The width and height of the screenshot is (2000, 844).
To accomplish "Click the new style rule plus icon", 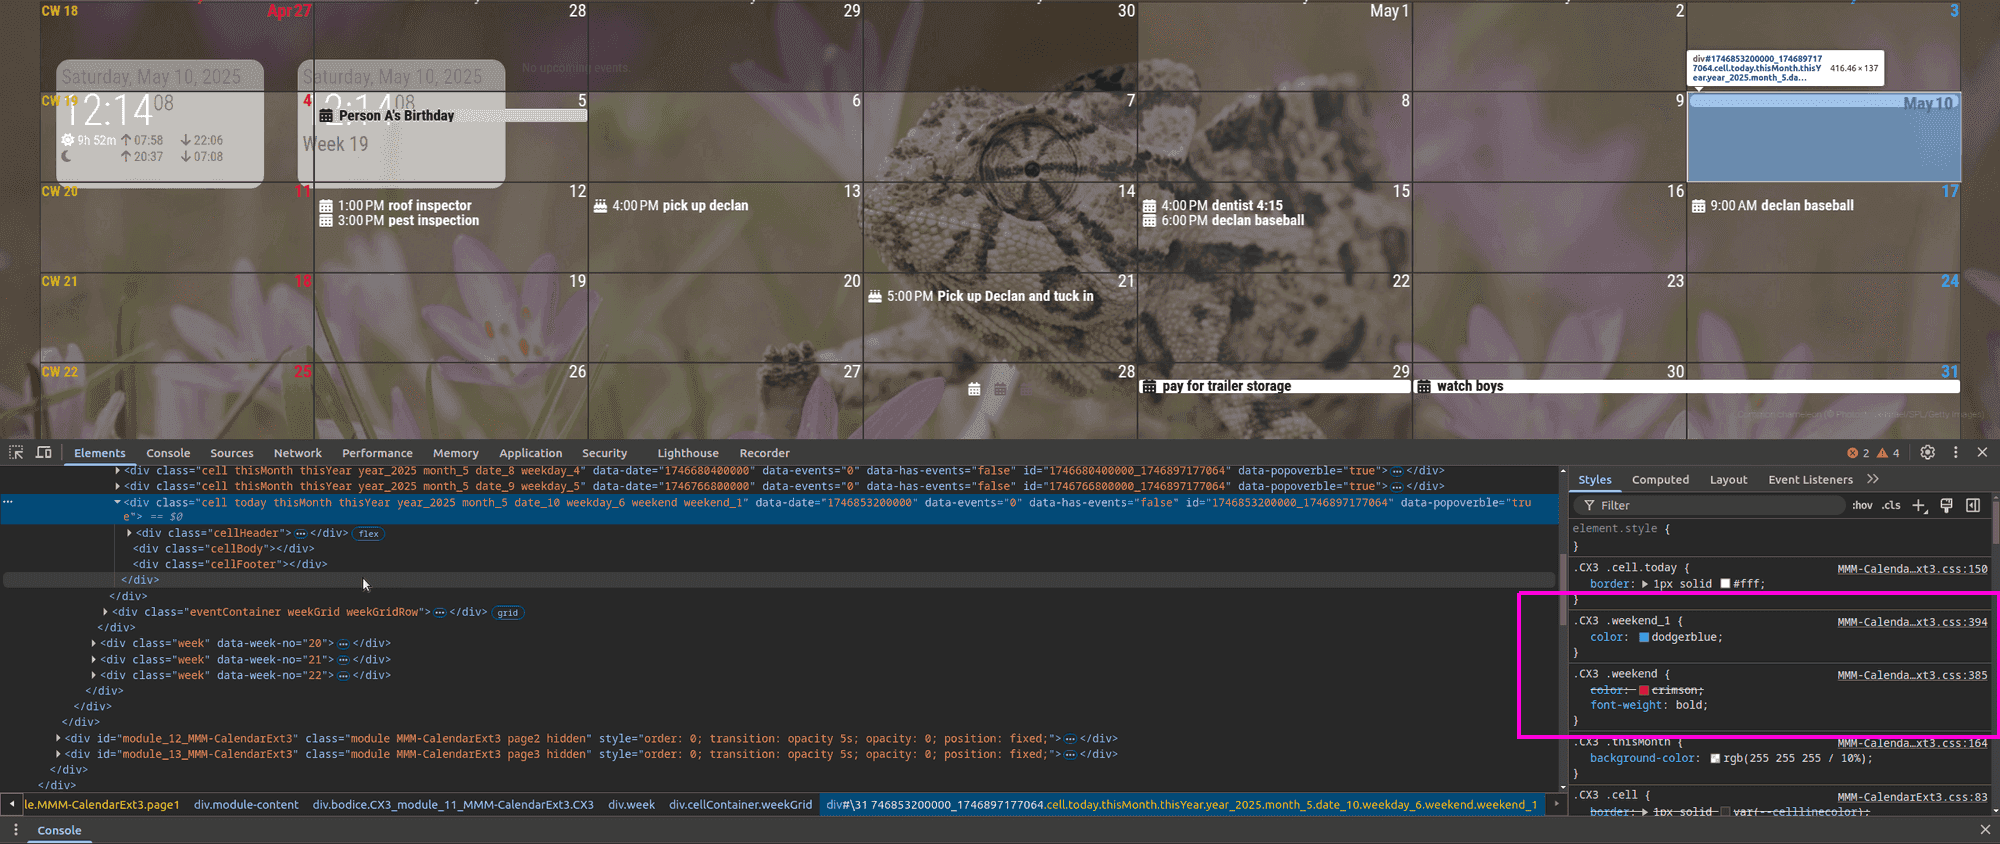I will [x=1919, y=506].
